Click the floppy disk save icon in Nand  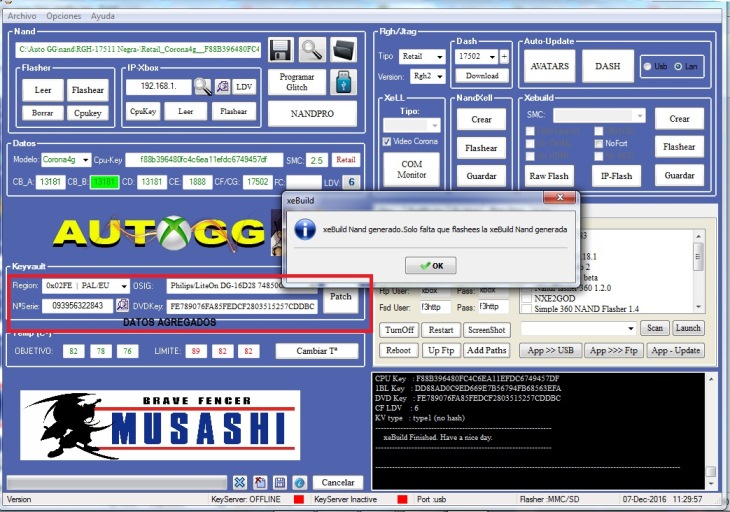(x=281, y=50)
